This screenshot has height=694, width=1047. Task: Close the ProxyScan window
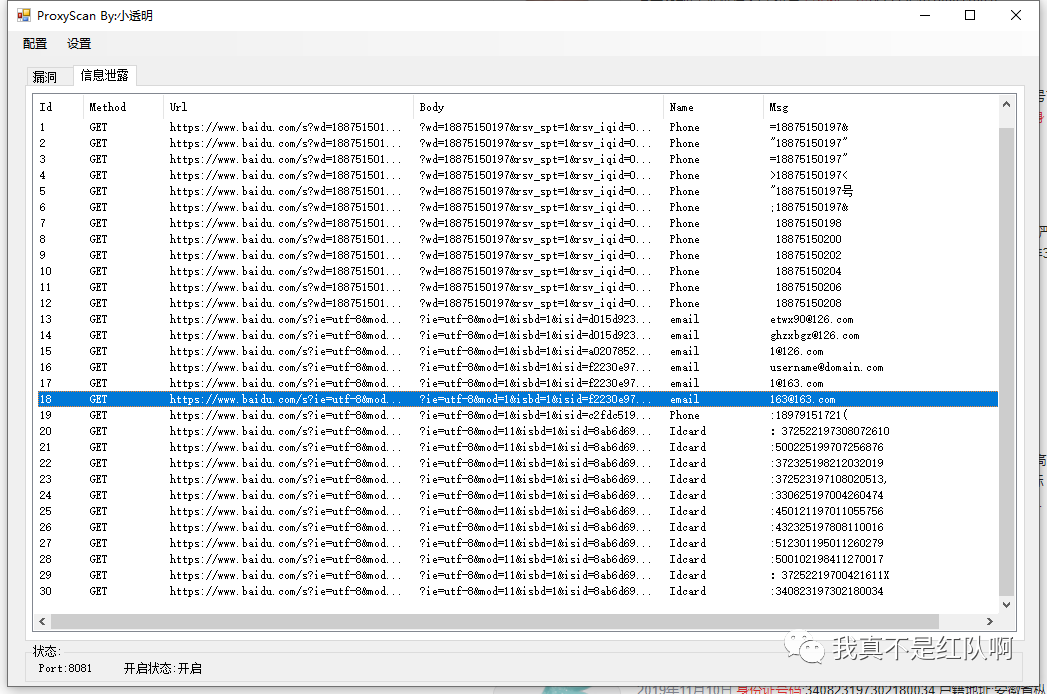tap(1016, 15)
